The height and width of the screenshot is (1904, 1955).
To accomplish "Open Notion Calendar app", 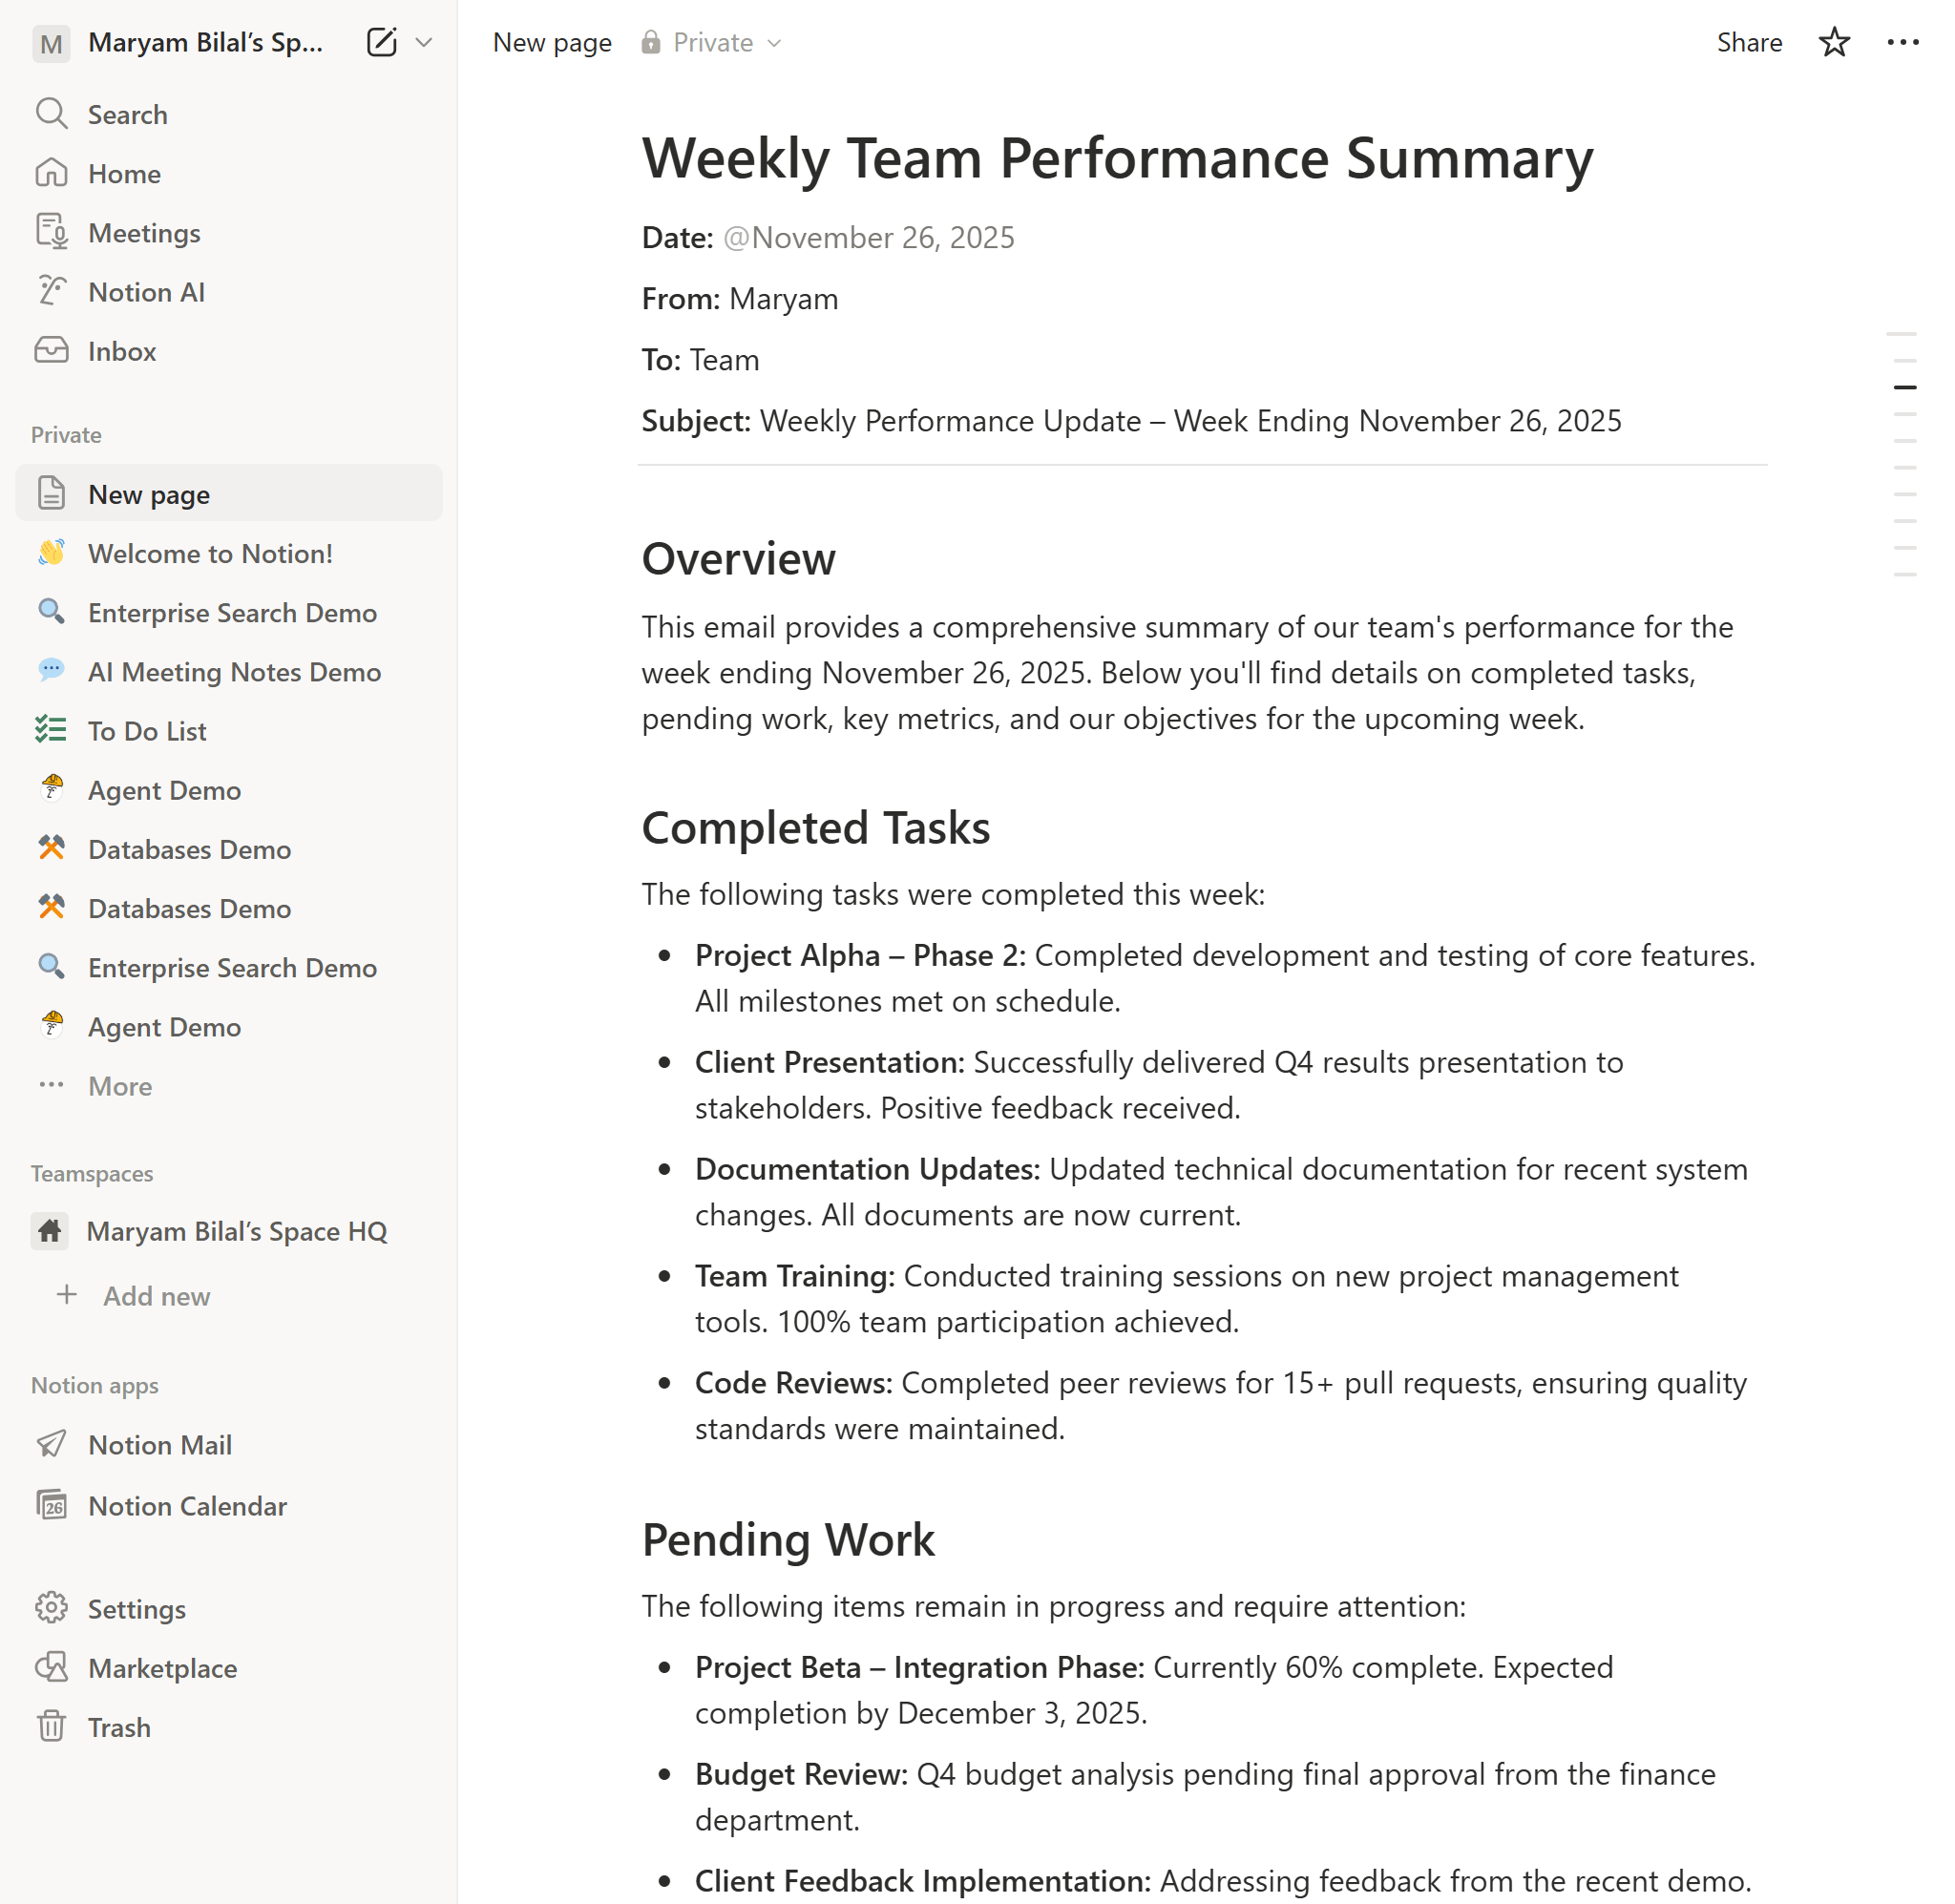I will click(187, 1506).
